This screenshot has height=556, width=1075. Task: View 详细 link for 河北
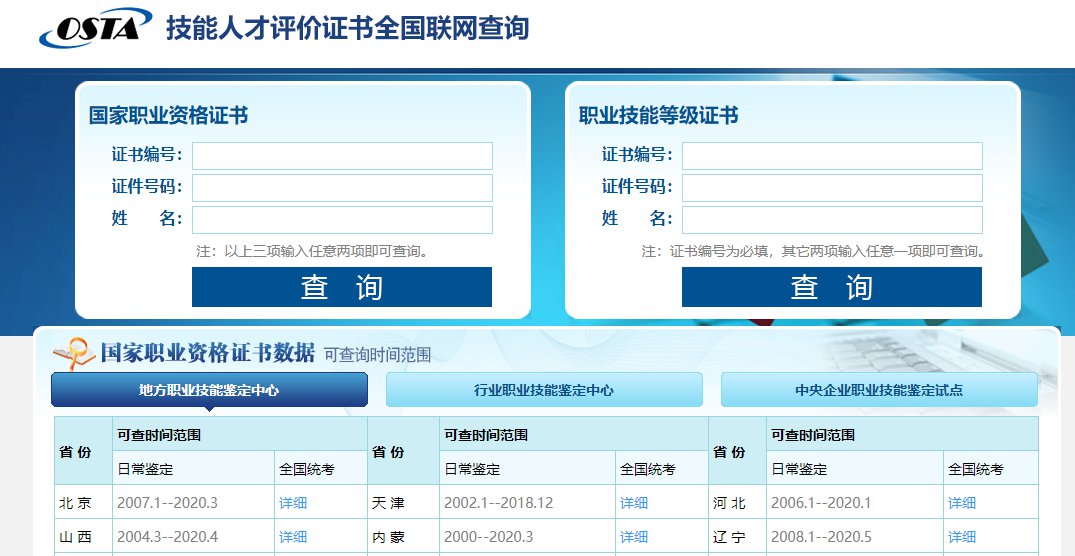pos(962,503)
